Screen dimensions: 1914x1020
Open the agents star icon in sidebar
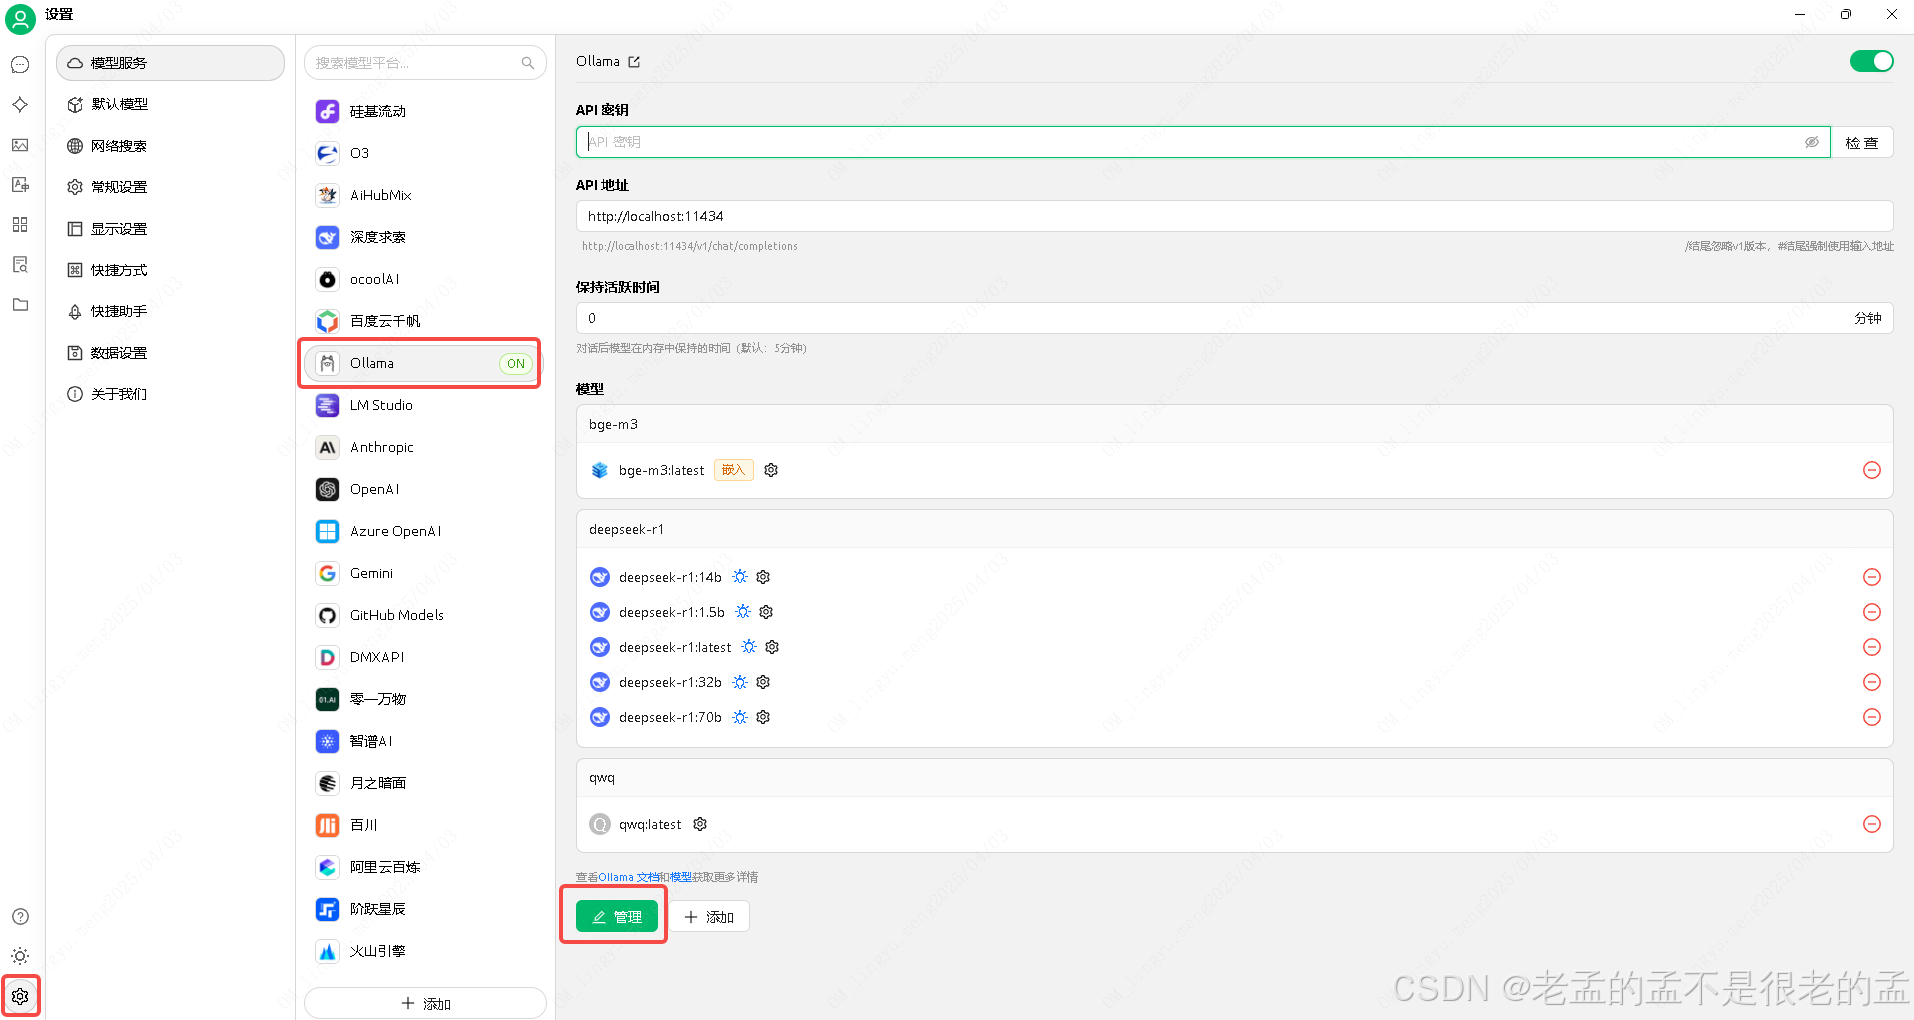(x=20, y=105)
